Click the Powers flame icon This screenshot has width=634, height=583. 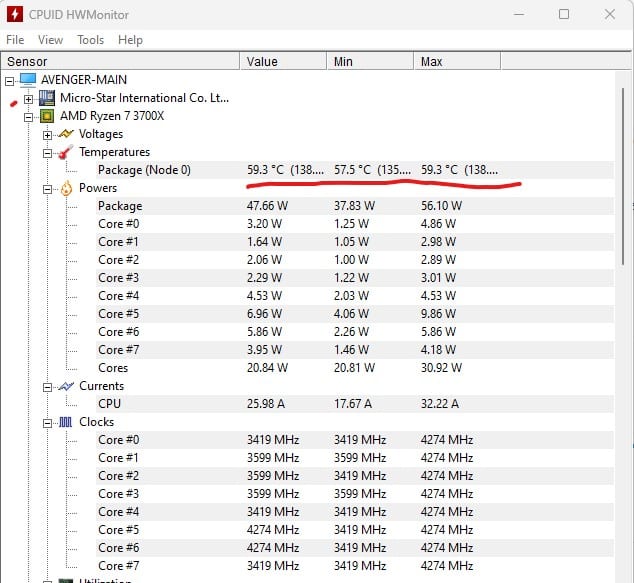click(x=66, y=188)
